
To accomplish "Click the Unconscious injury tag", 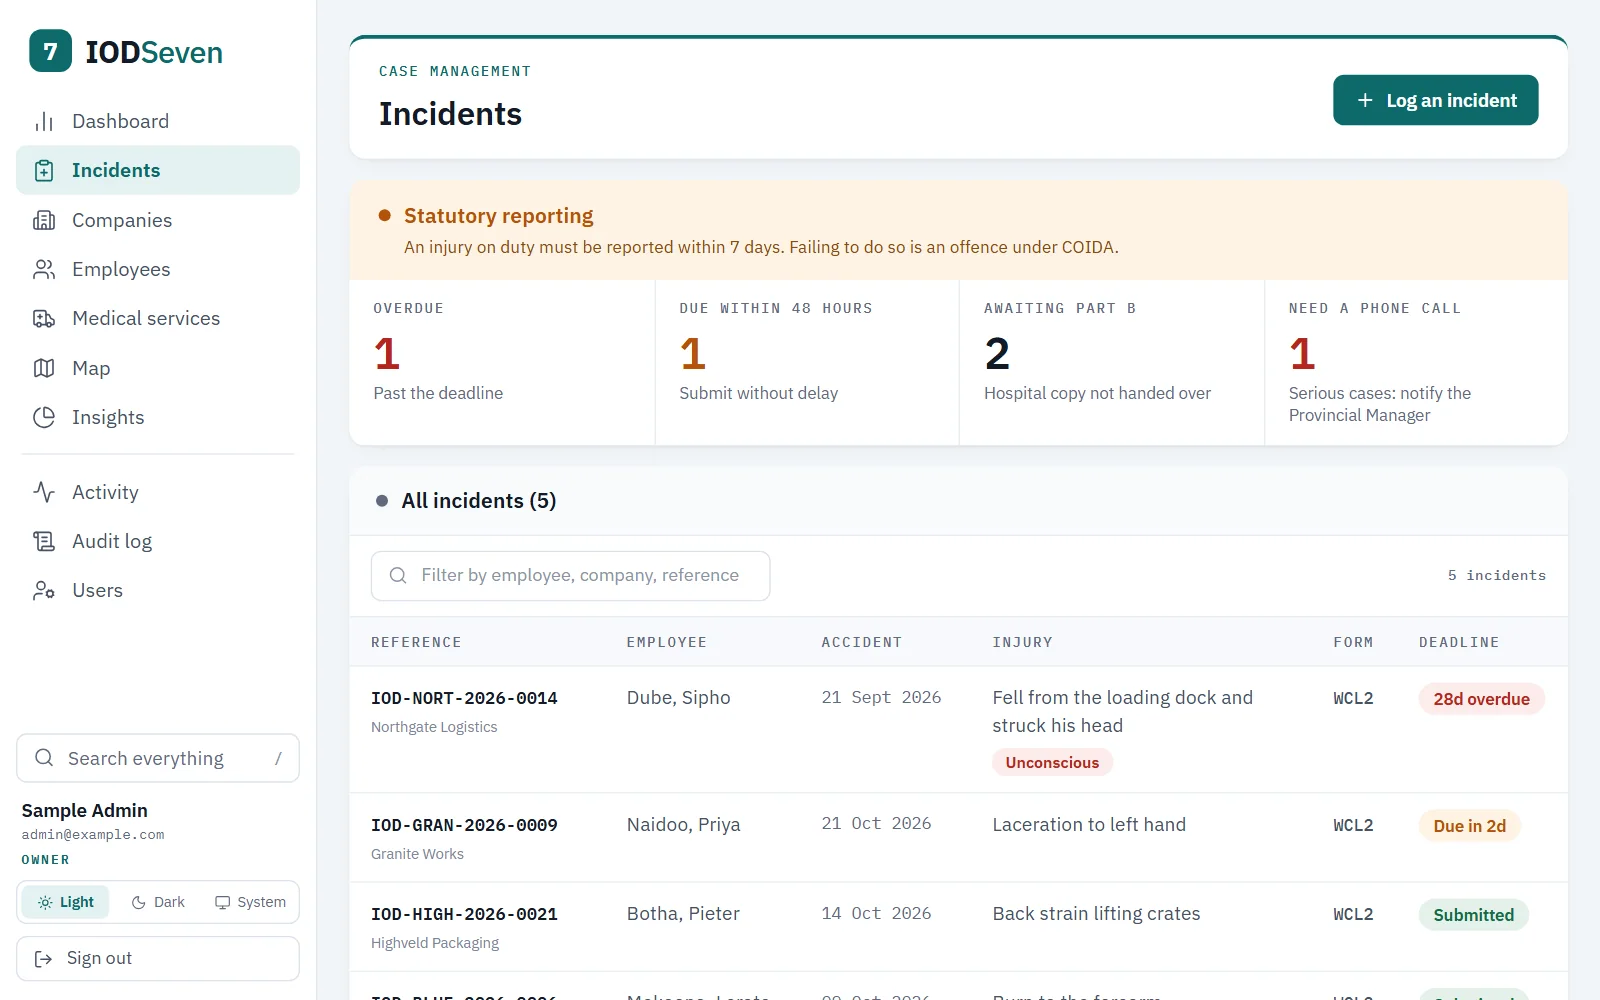I will (1052, 762).
